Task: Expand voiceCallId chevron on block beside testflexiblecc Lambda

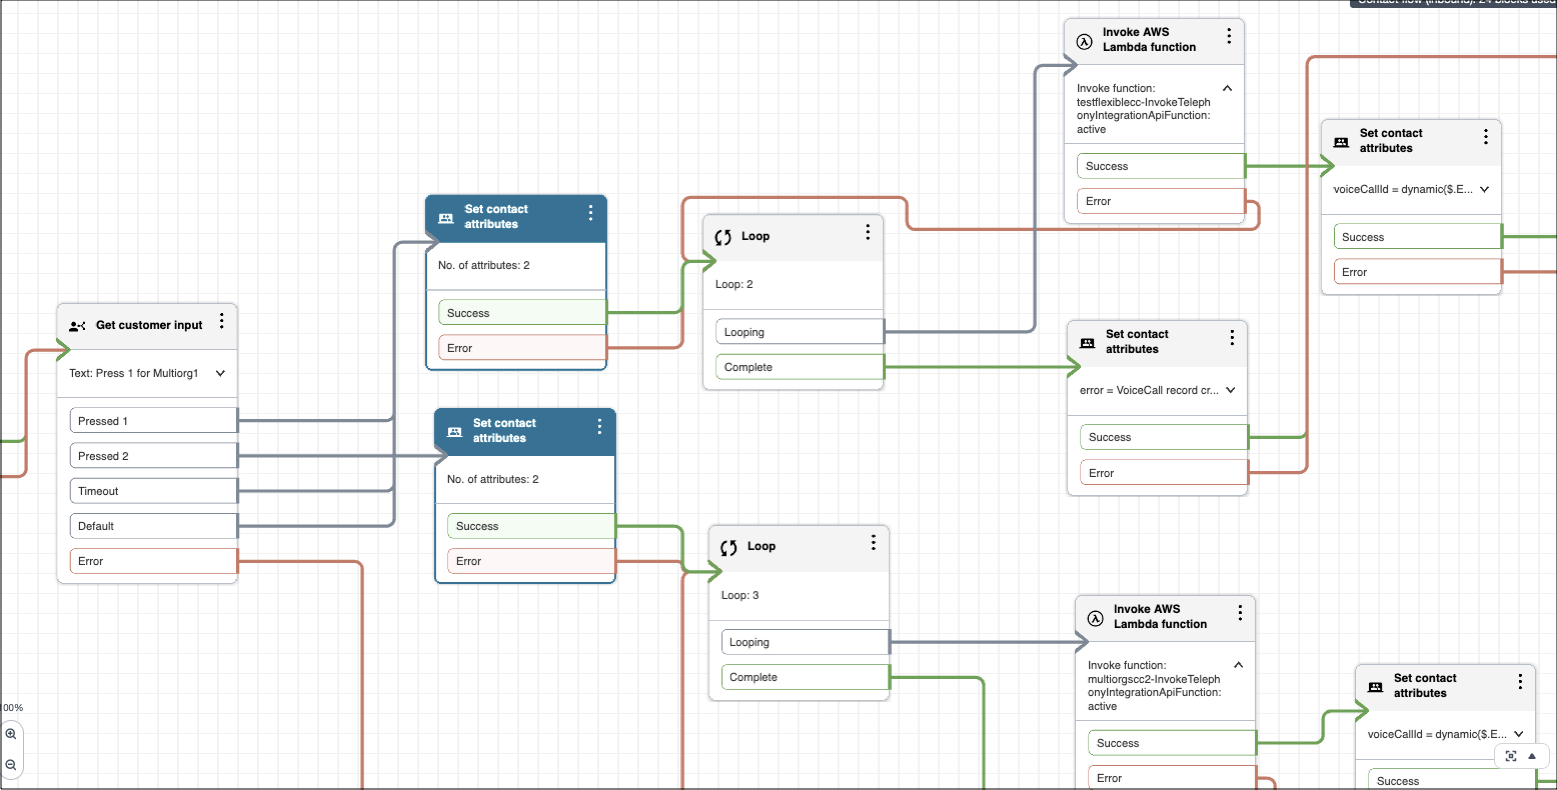Action: click(1484, 190)
